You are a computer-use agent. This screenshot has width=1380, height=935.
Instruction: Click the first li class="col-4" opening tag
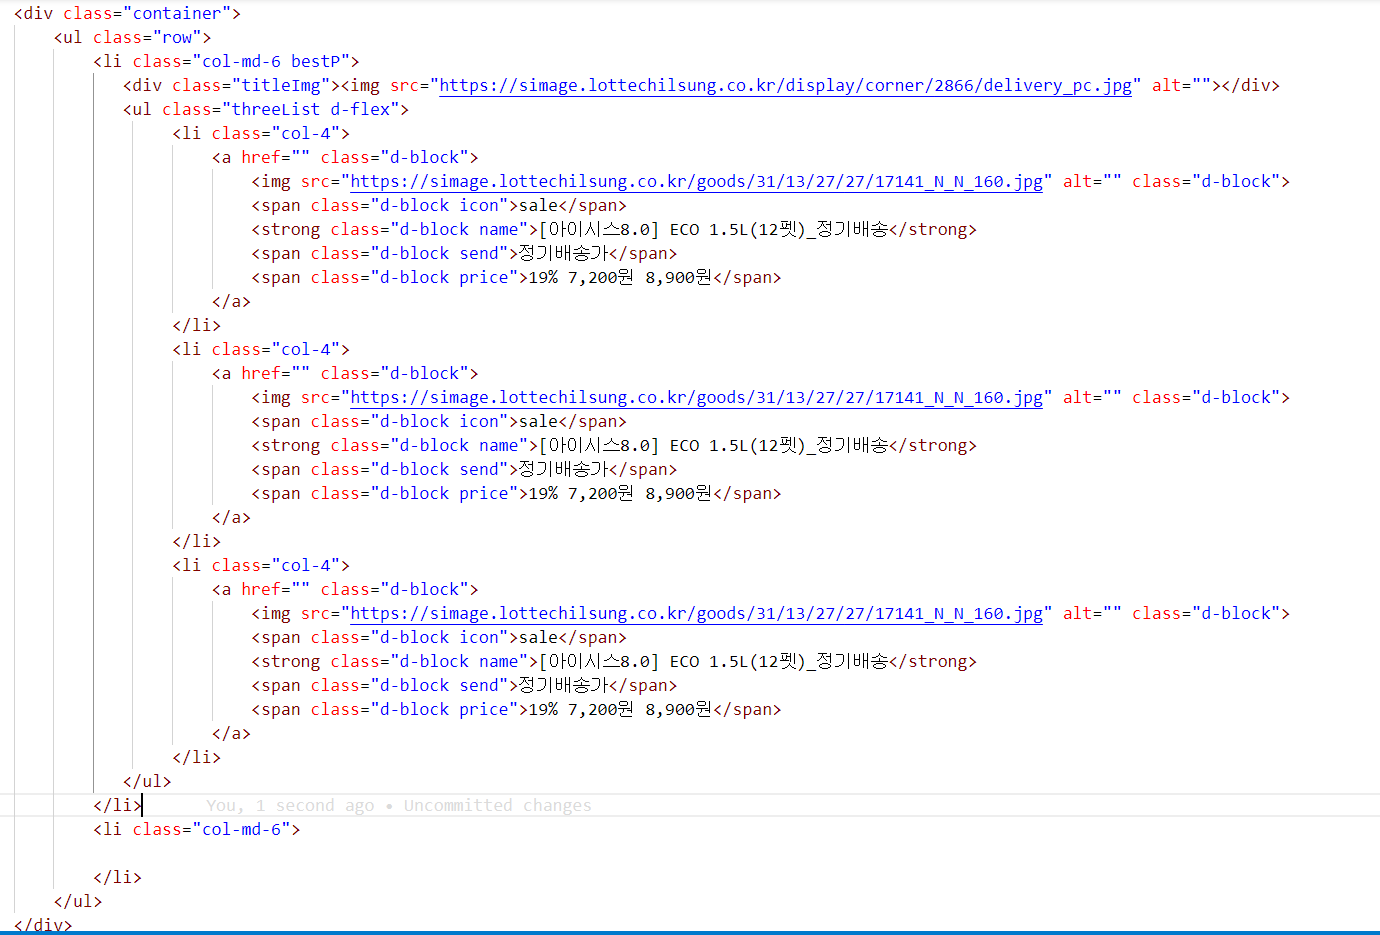point(261,133)
